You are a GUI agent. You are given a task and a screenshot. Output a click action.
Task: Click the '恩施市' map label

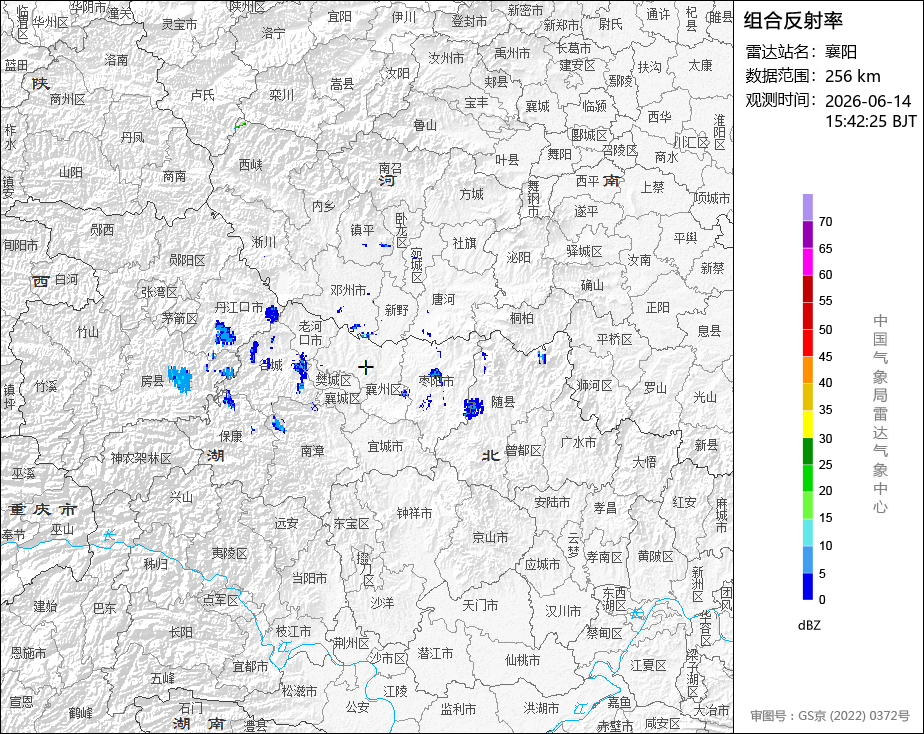click(x=28, y=653)
